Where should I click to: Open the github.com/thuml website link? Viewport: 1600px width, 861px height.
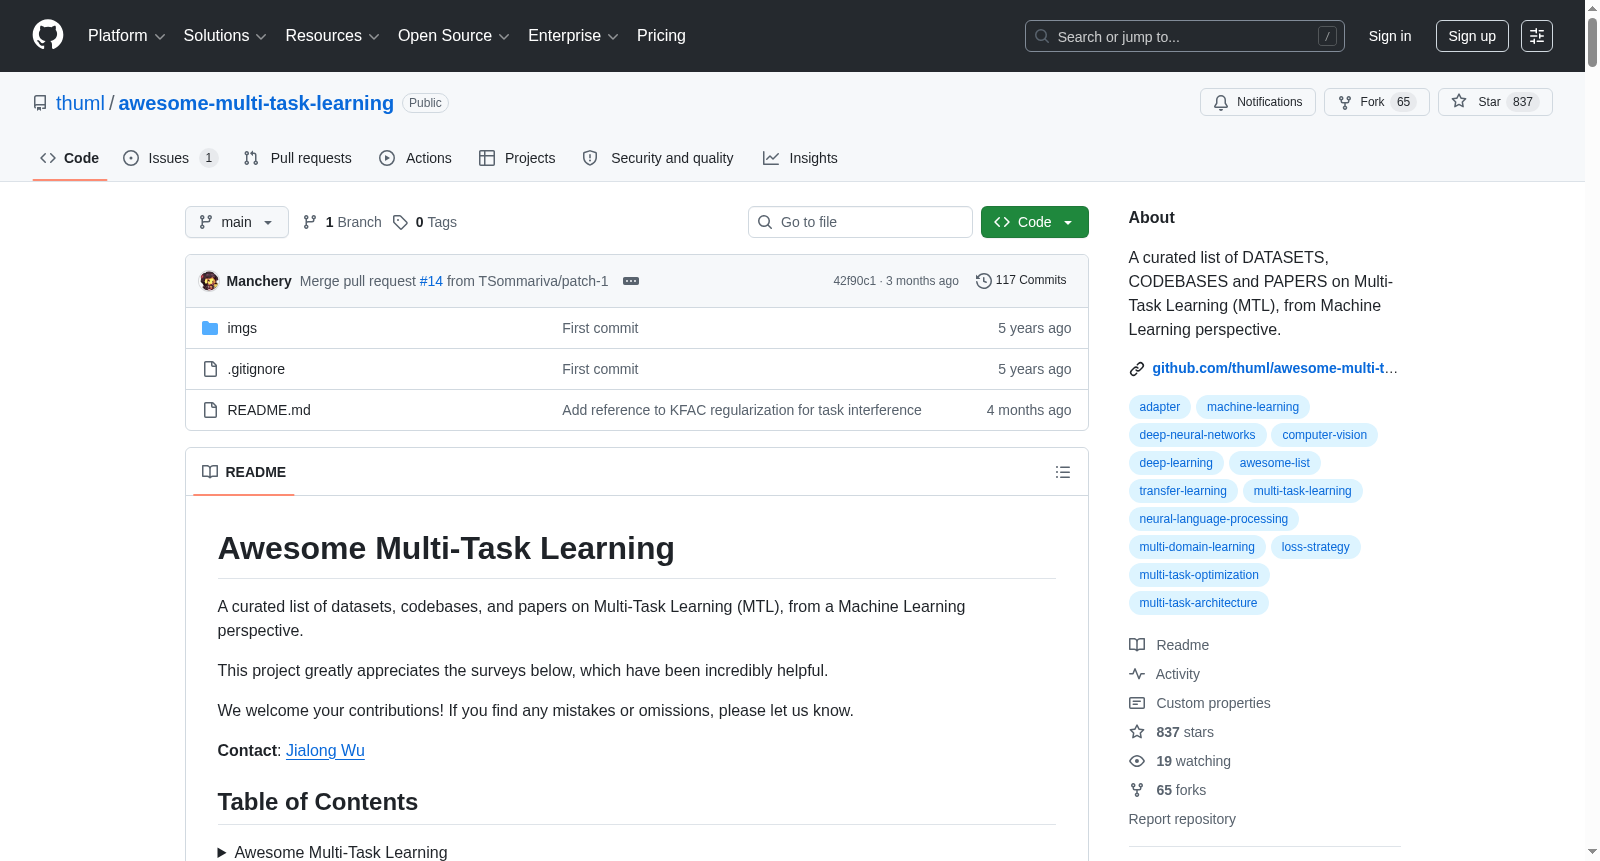point(1274,368)
